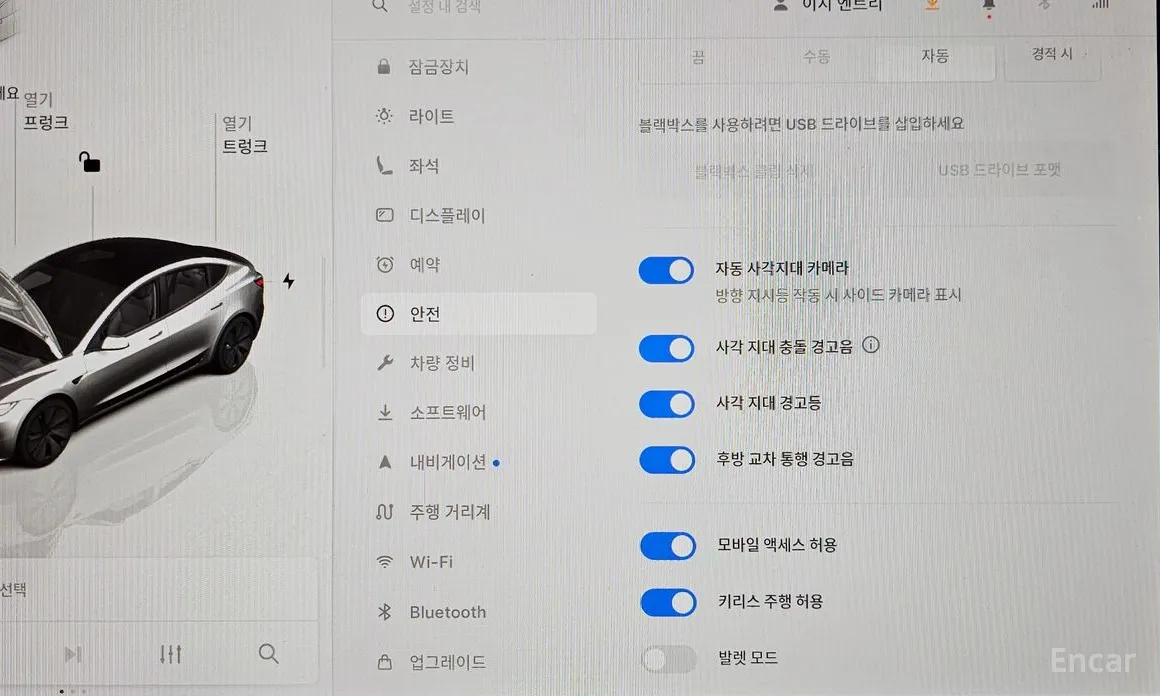Tap the charging lightning bolt icon
The width and height of the screenshot is (1160, 696).
(289, 281)
